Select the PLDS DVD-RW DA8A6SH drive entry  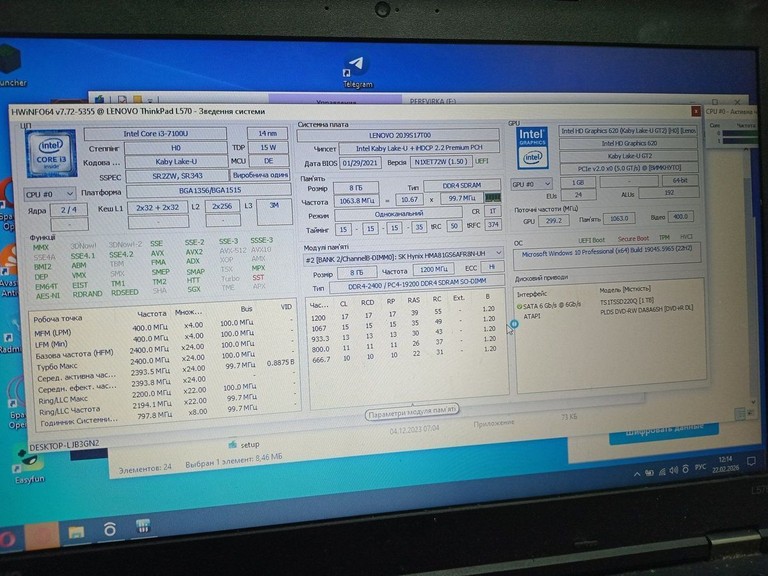pyautogui.click(x=647, y=309)
